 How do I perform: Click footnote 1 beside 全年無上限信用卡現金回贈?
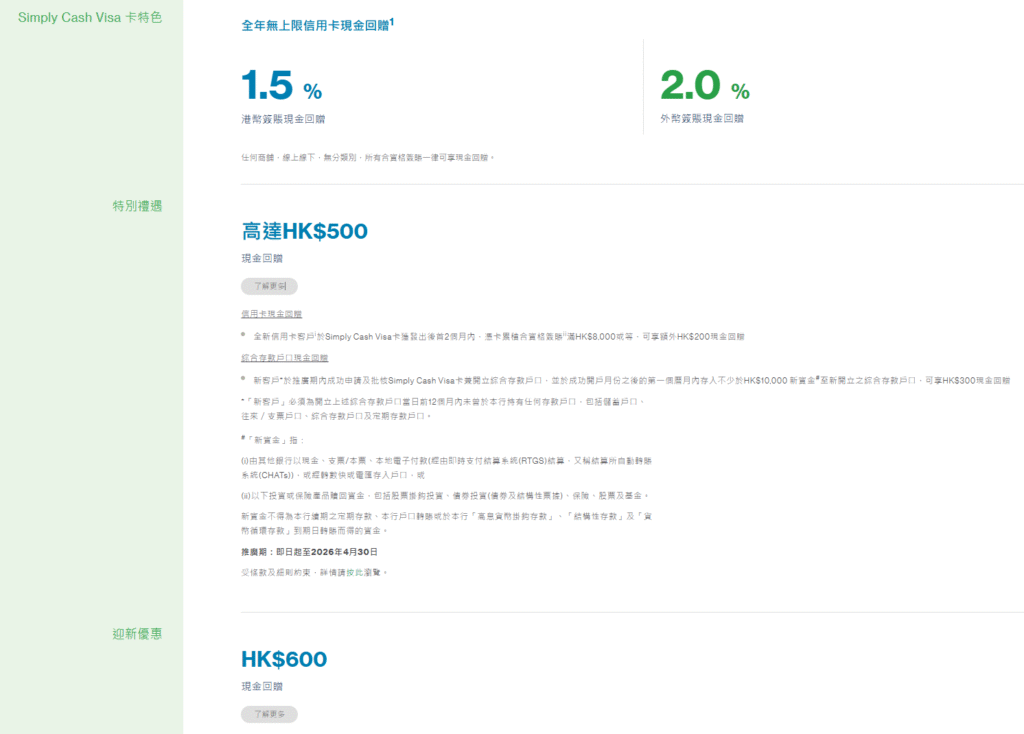pos(391,20)
